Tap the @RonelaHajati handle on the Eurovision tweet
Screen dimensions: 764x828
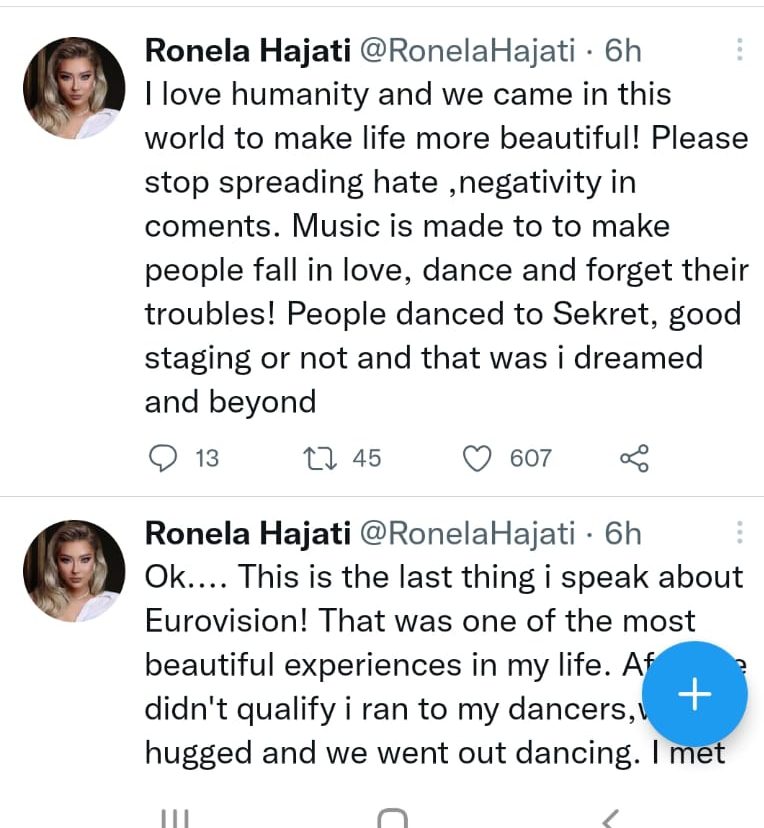pos(466,533)
